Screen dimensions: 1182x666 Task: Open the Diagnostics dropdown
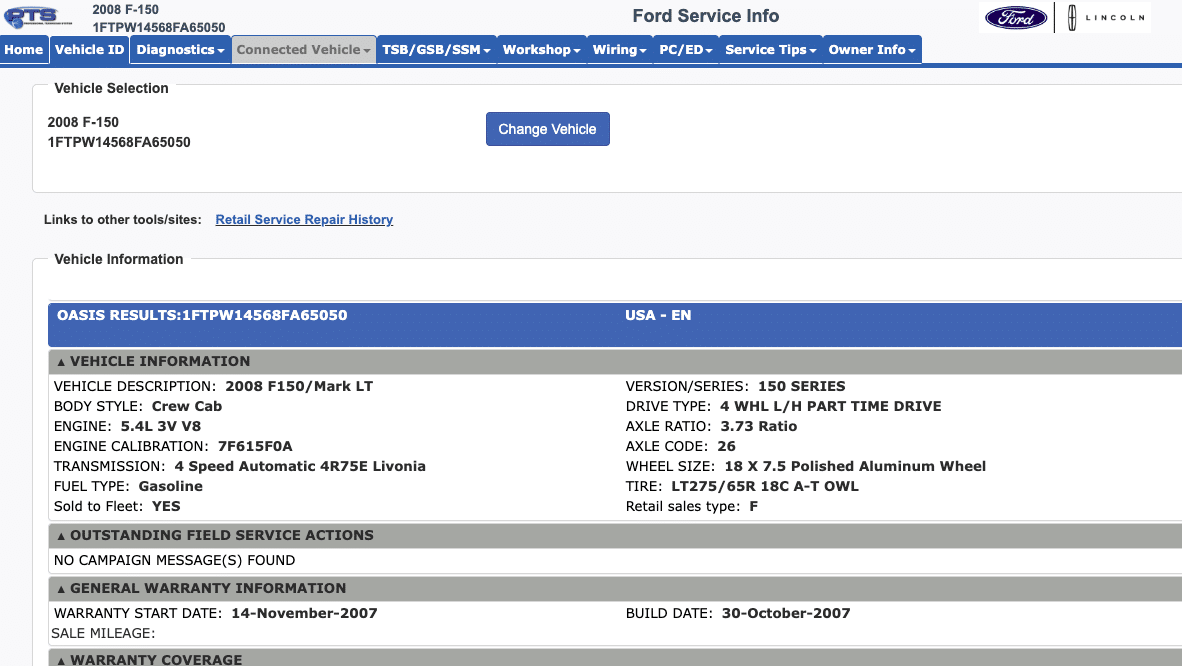tap(180, 49)
